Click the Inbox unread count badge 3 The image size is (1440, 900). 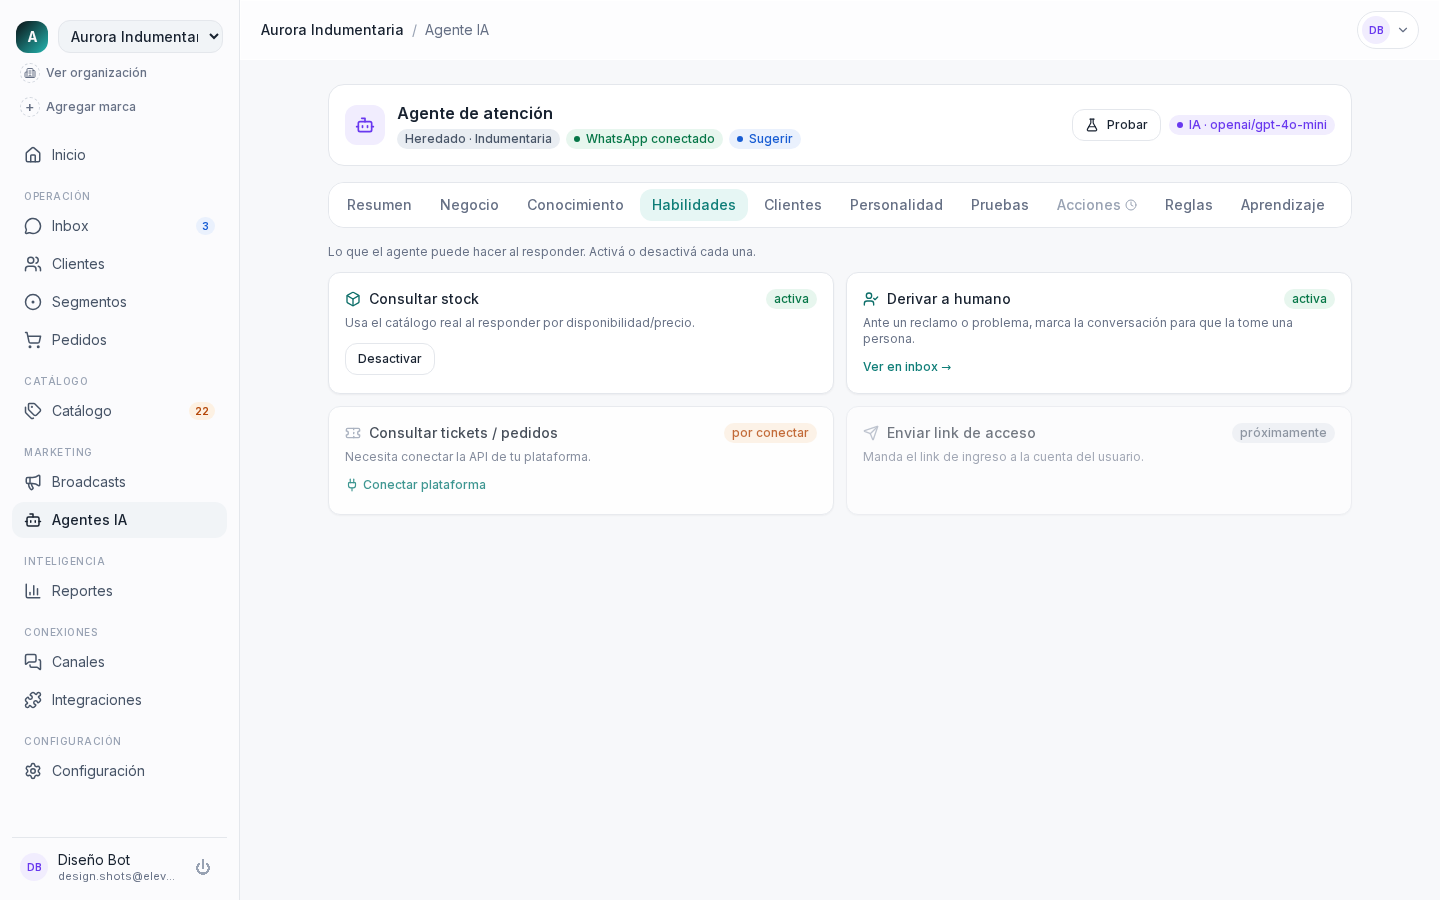pyautogui.click(x=205, y=226)
